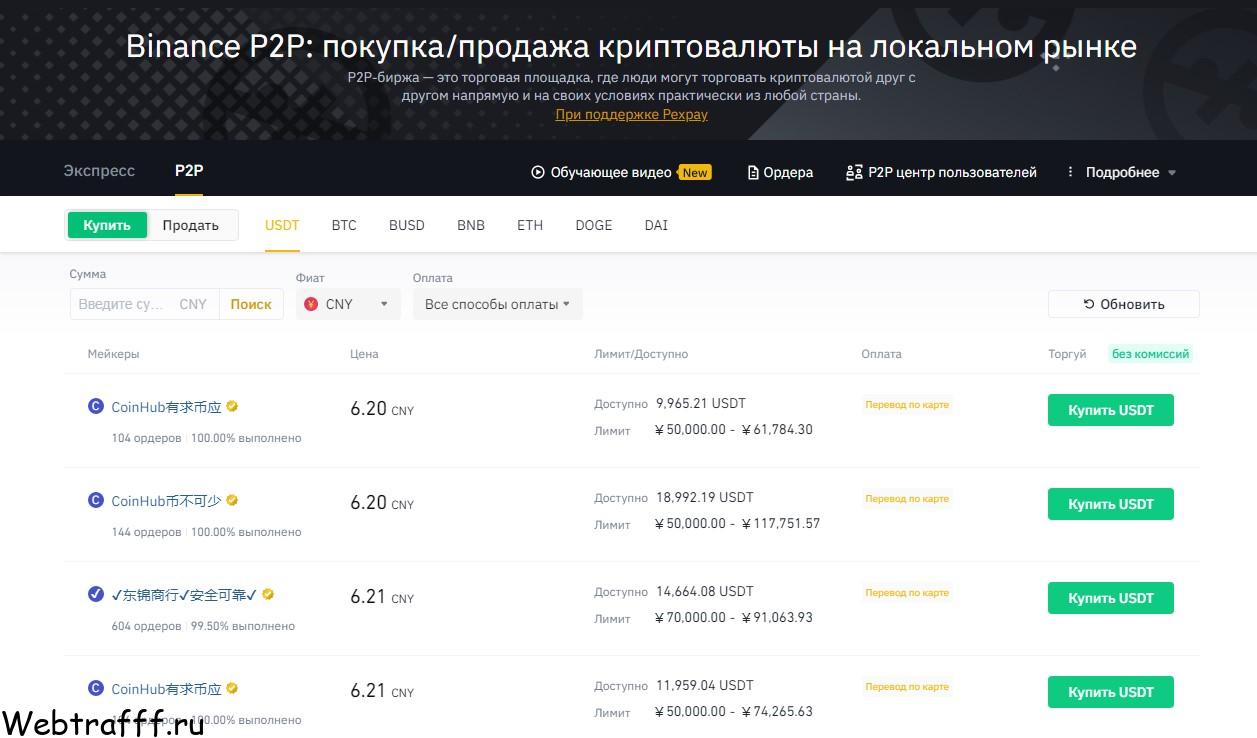1257x738 pixels.
Task: Open P2P центр пользователей icon
Action: click(x=854, y=172)
